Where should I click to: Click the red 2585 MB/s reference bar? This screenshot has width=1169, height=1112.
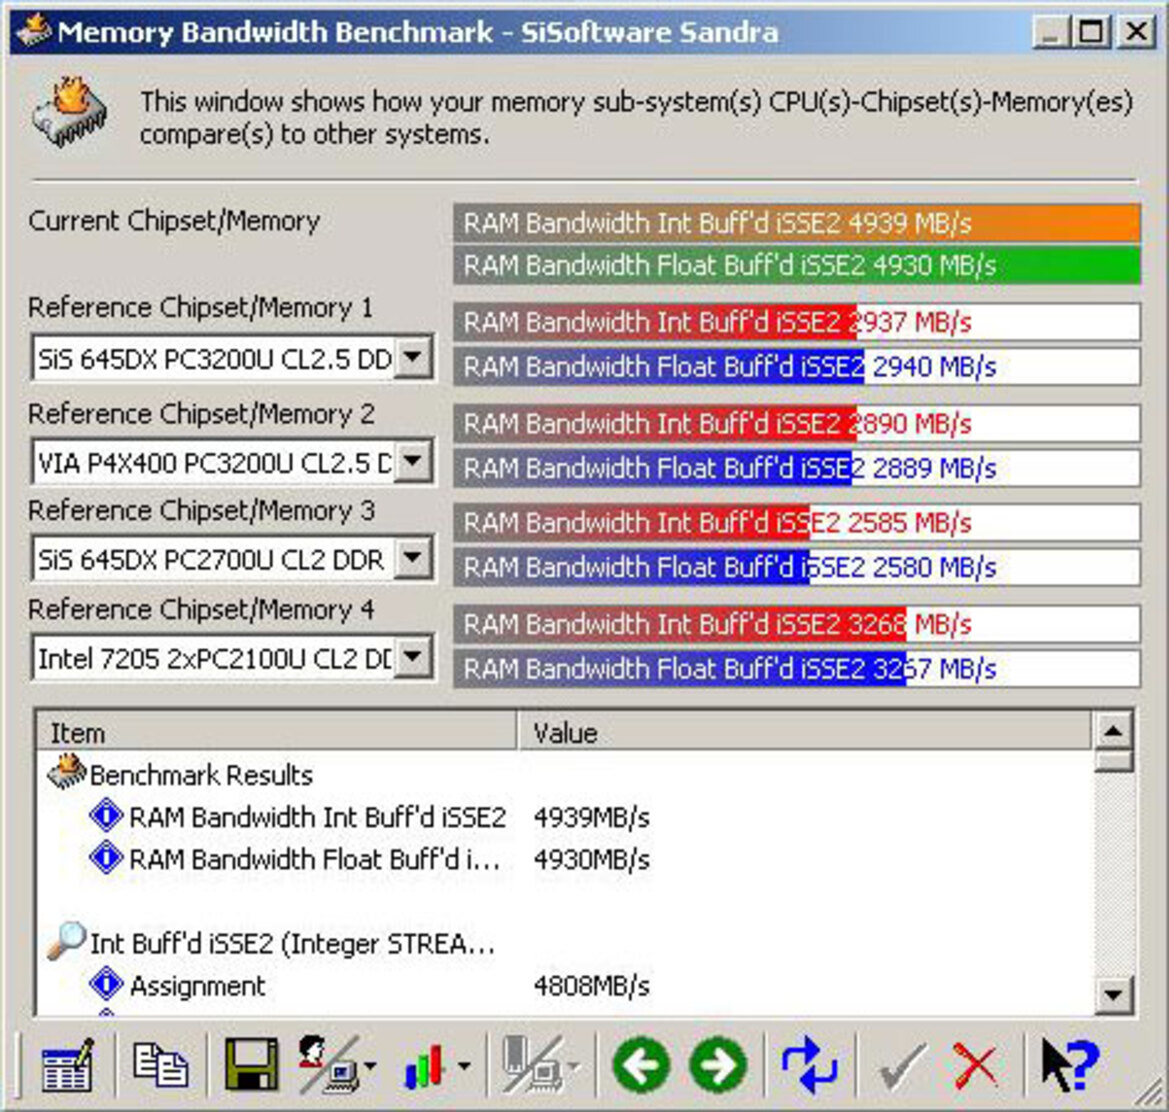click(797, 522)
